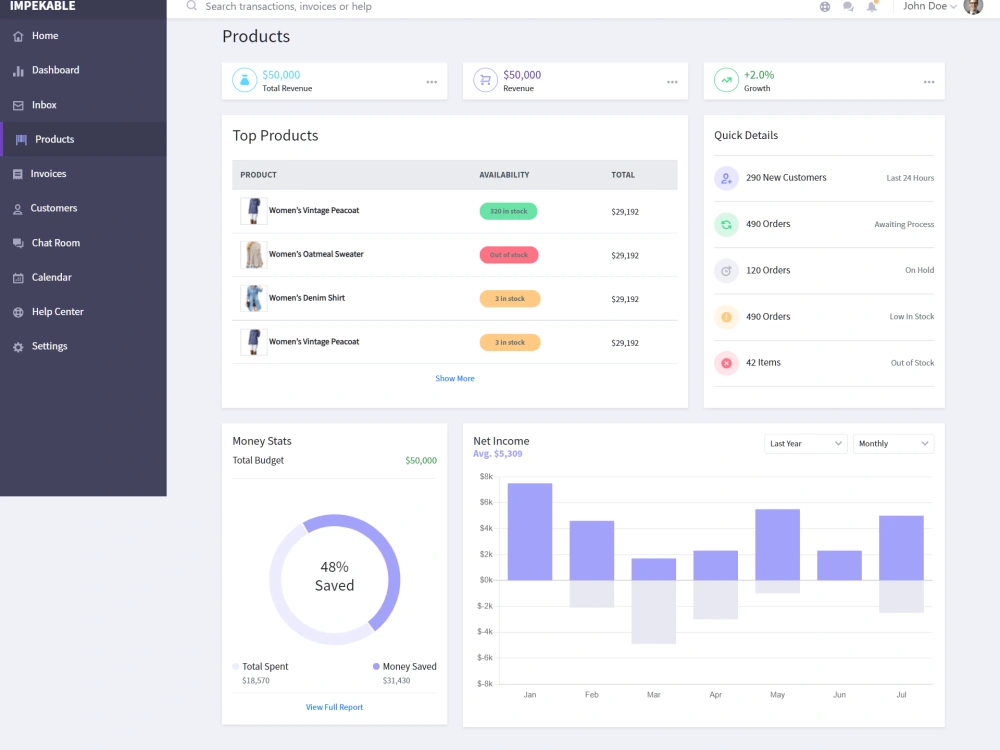Click 120 Orders row text
This screenshot has width=1000, height=750.
click(768, 270)
